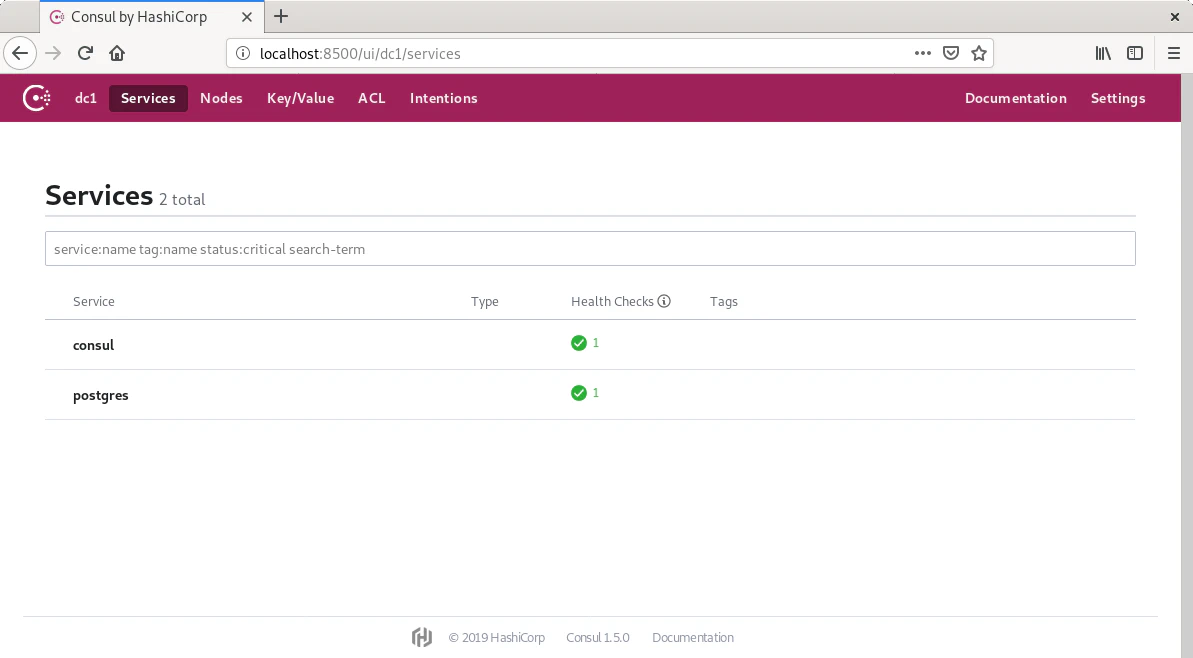Go to the browser home page icon
This screenshot has height=658, width=1193.
click(117, 53)
